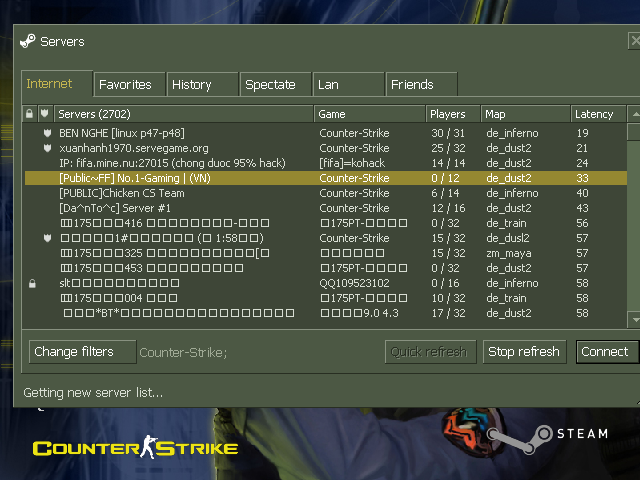Click the server list scrollbar thumb
This screenshot has width=641, height=481.
click(634, 132)
